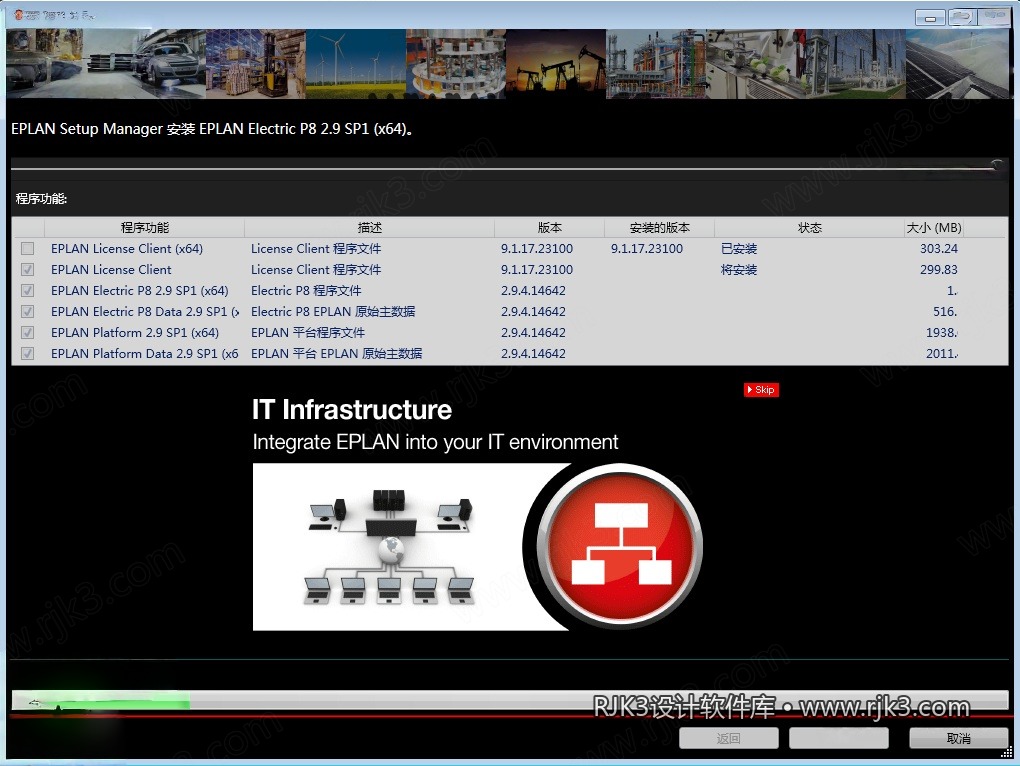Screen dimensions: 1020x766
Task: Click the red Skip button
Action: (x=761, y=390)
